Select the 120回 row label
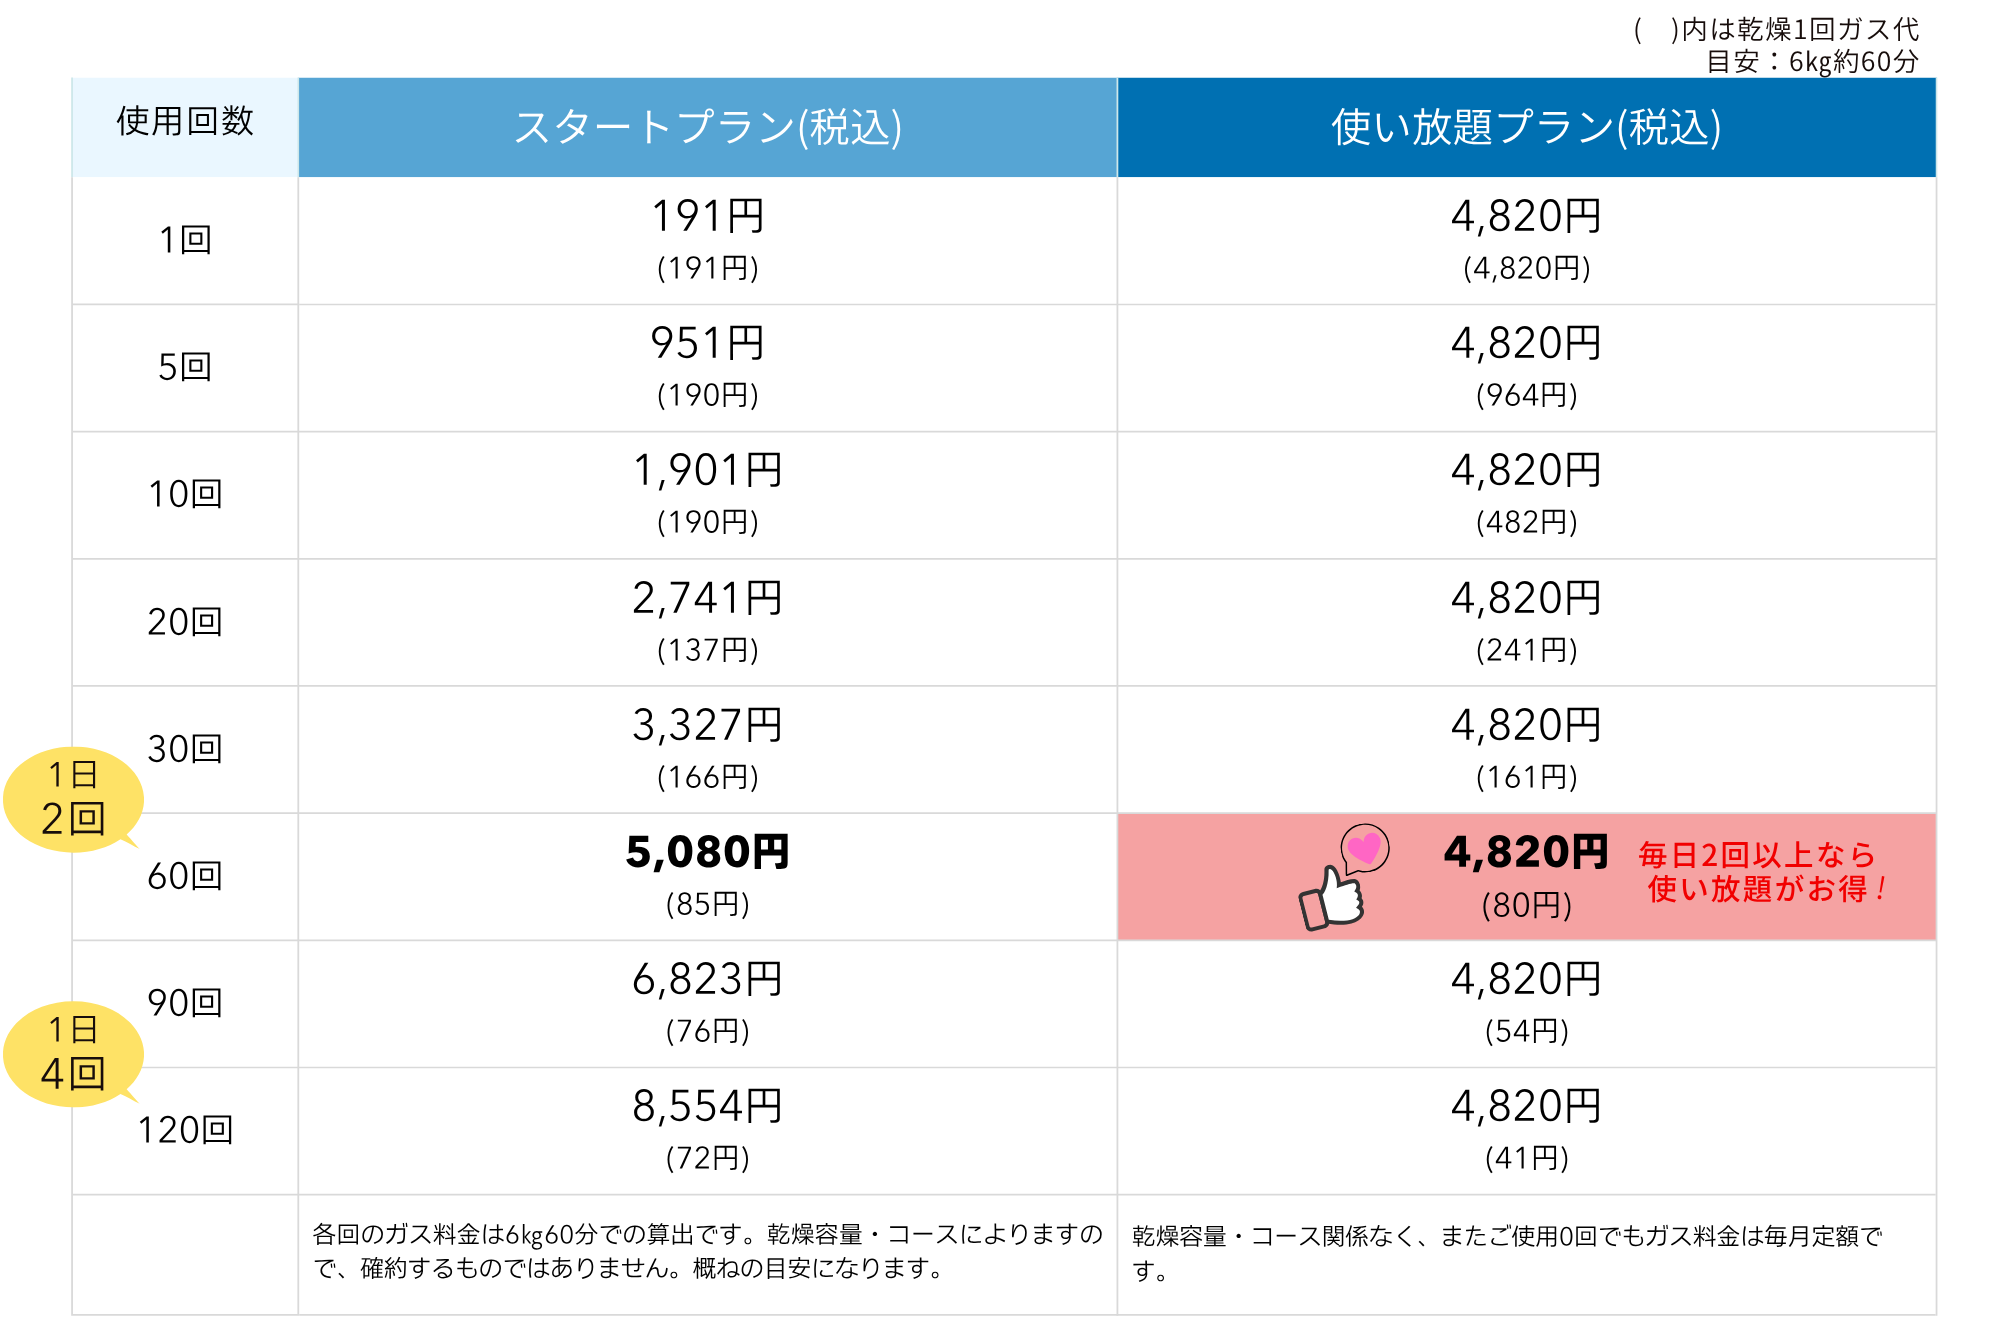The width and height of the screenshot is (2000, 1318). [185, 1130]
